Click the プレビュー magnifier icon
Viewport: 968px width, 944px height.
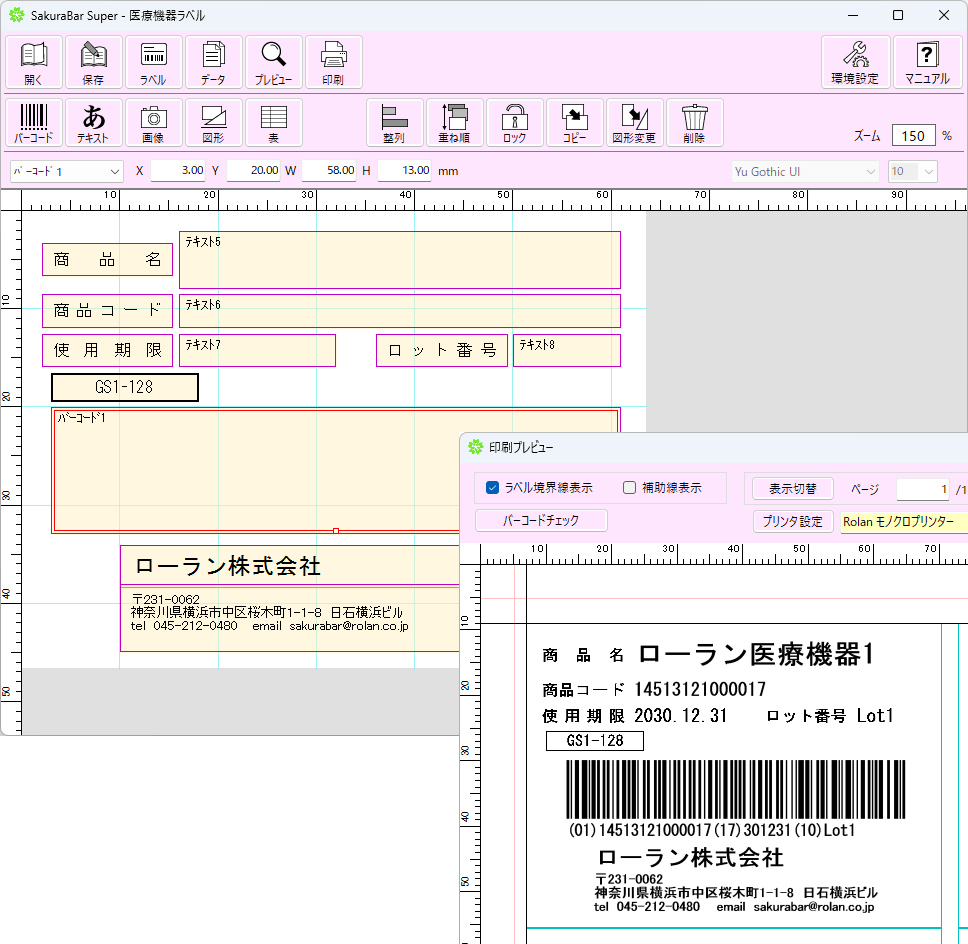[273, 62]
